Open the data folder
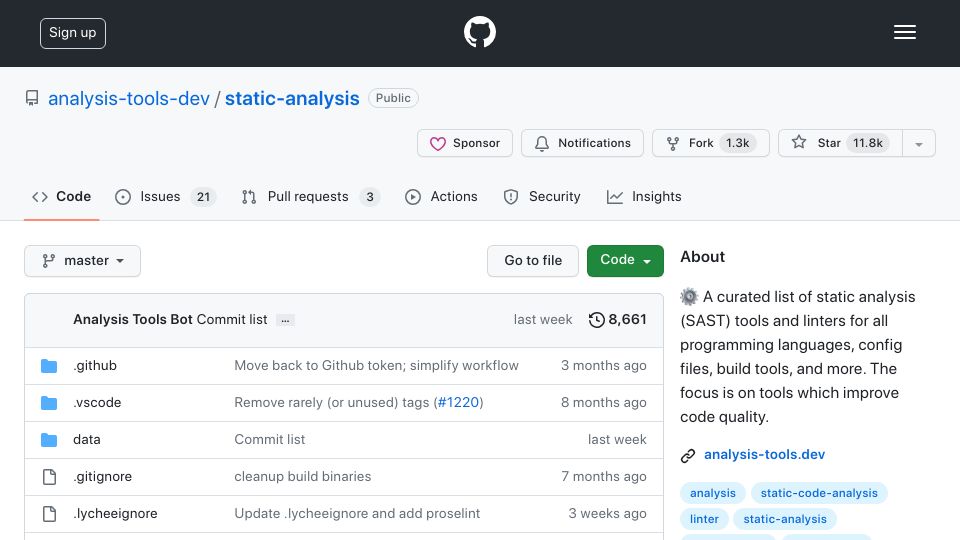 pos(87,440)
